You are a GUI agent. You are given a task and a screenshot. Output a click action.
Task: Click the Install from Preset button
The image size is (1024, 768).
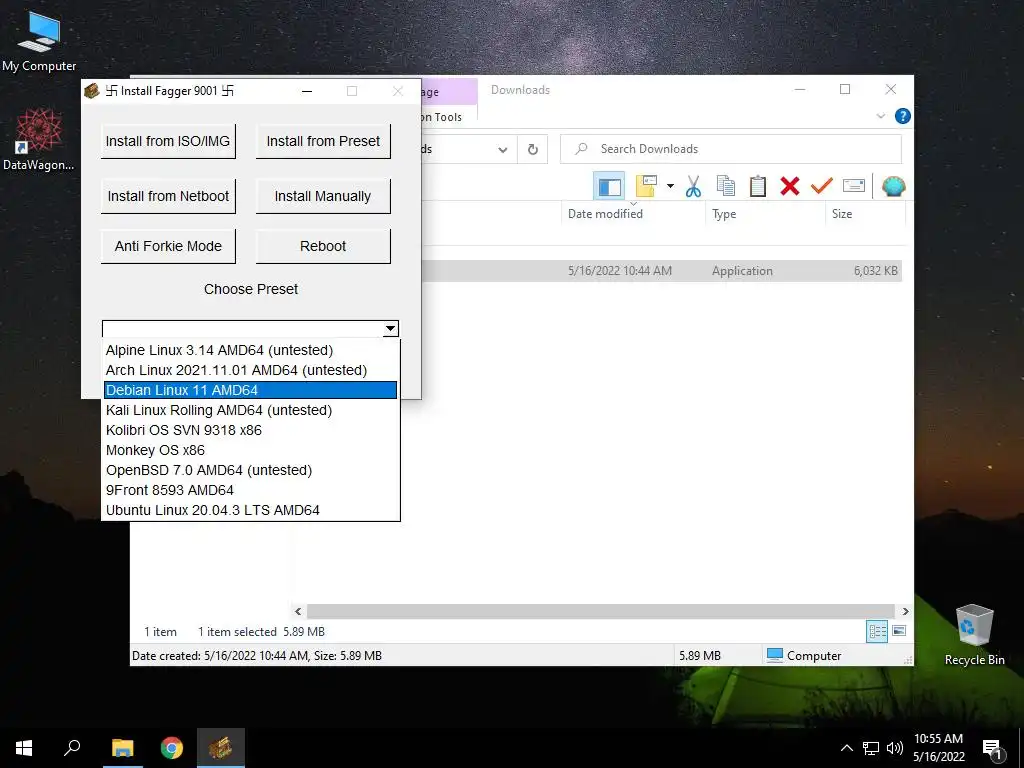pyautogui.click(x=323, y=141)
